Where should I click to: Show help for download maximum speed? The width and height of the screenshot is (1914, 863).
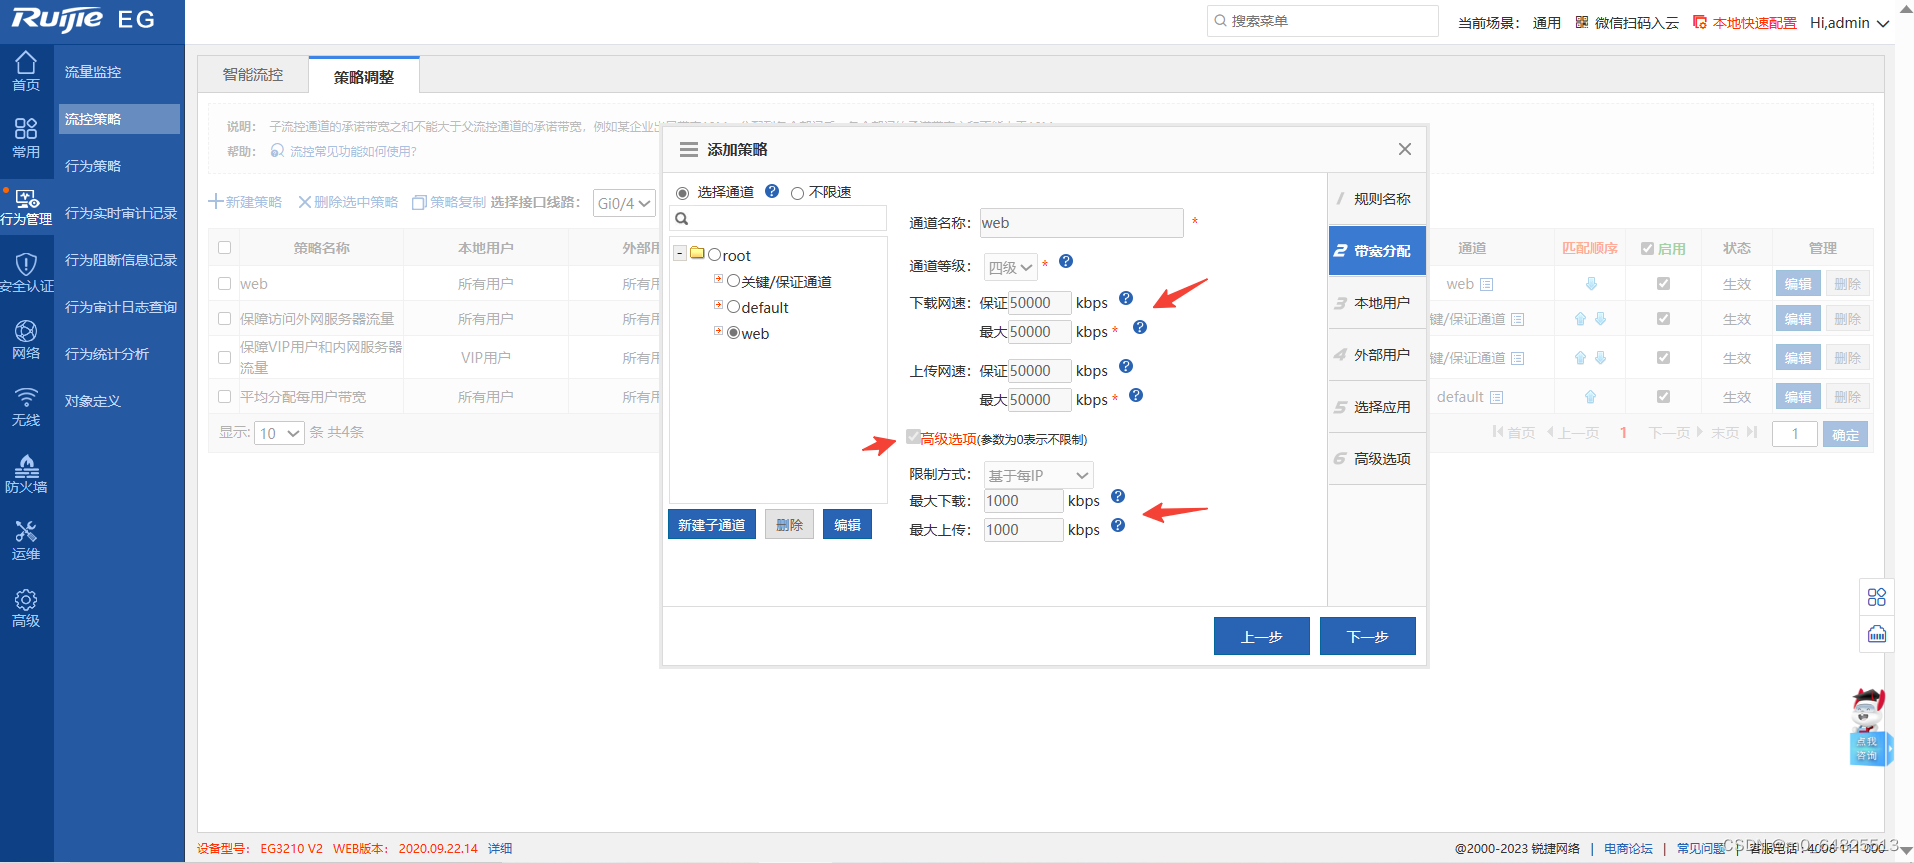[x=1140, y=327]
